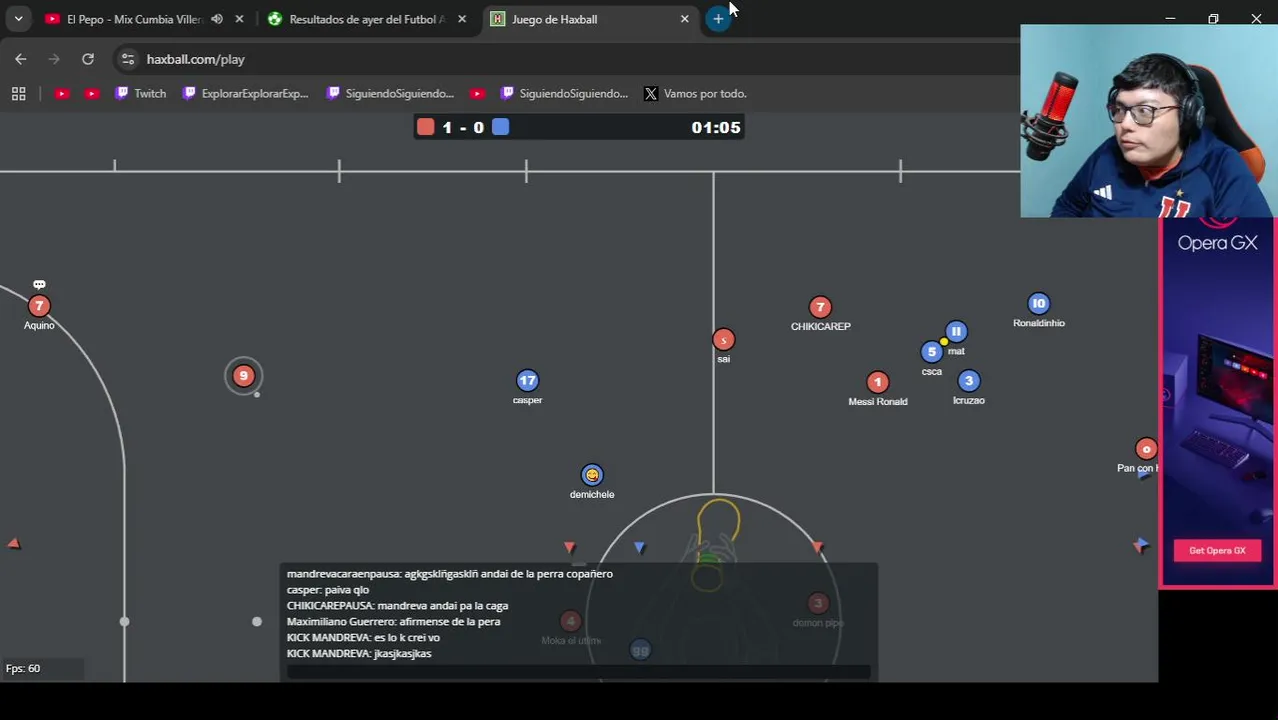The image size is (1278, 720).
Task: Click the emoji-faced player demichele
Action: (x=592, y=475)
